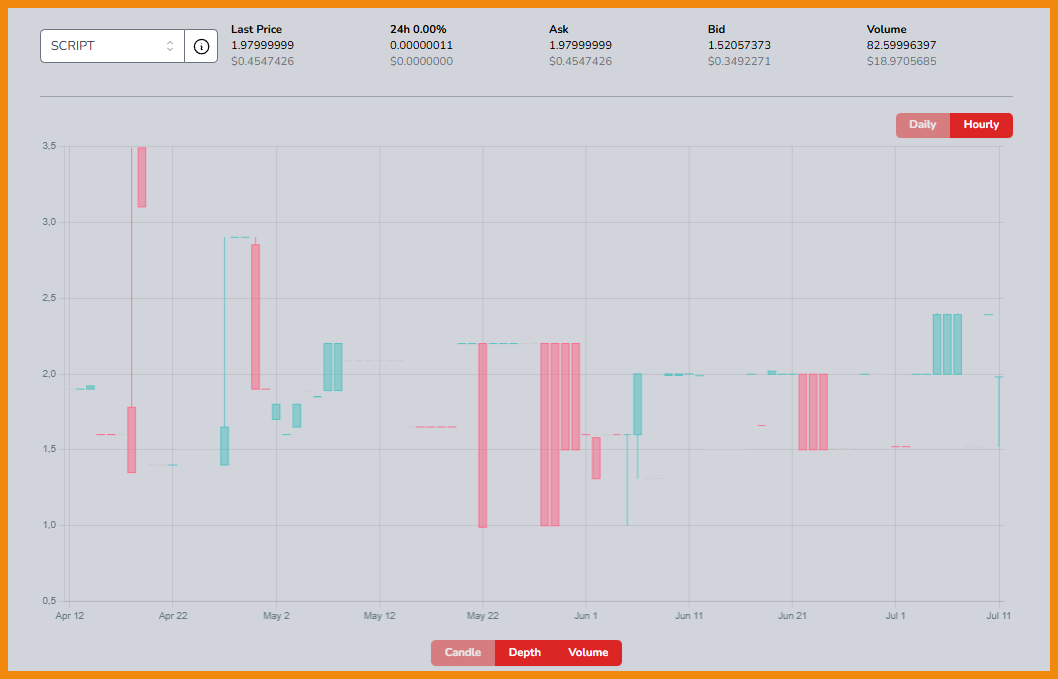The height and width of the screenshot is (679, 1058).
Task: Click the Jun 21 x-axis label
Action: tap(792, 616)
